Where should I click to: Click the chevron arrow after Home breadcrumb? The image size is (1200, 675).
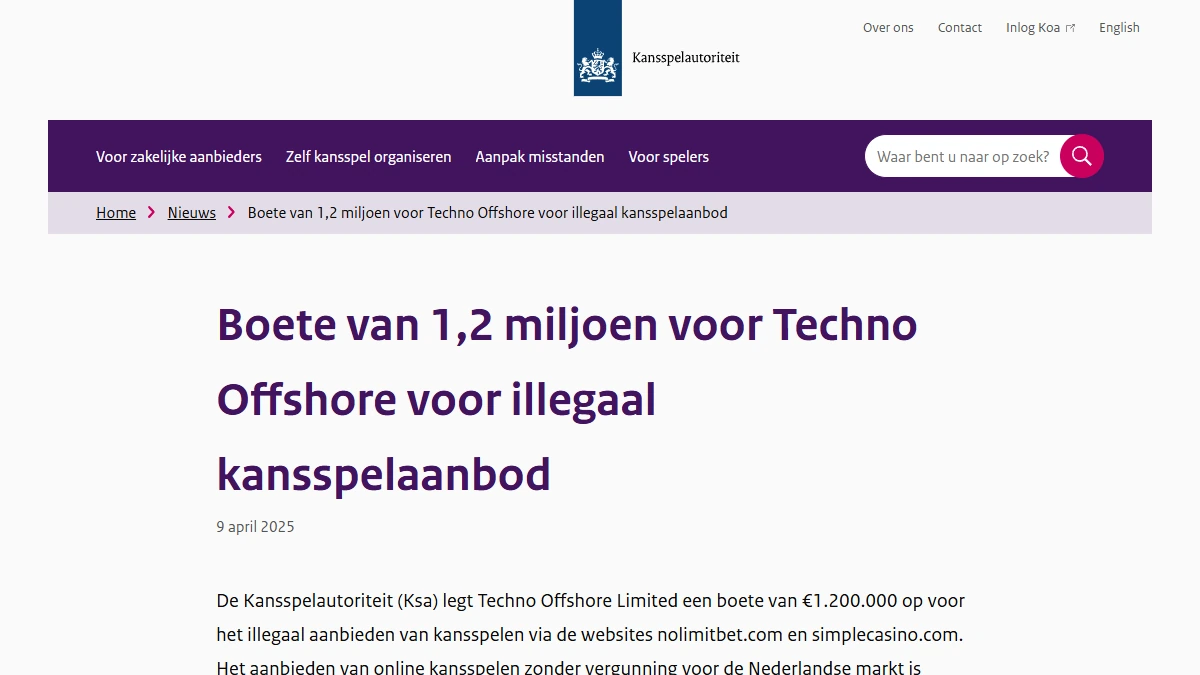coord(152,212)
